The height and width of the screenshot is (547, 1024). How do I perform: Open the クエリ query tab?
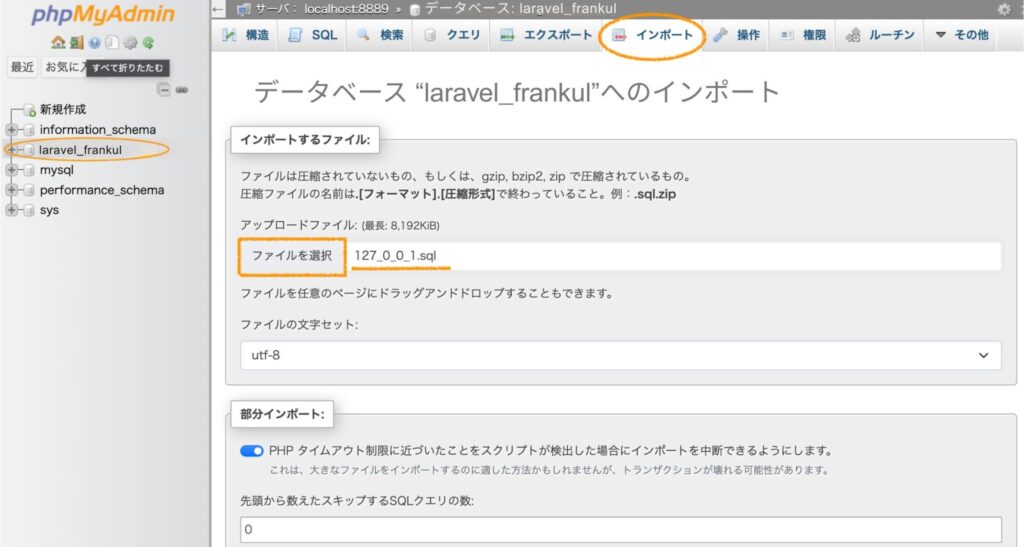pyautogui.click(x=452, y=35)
